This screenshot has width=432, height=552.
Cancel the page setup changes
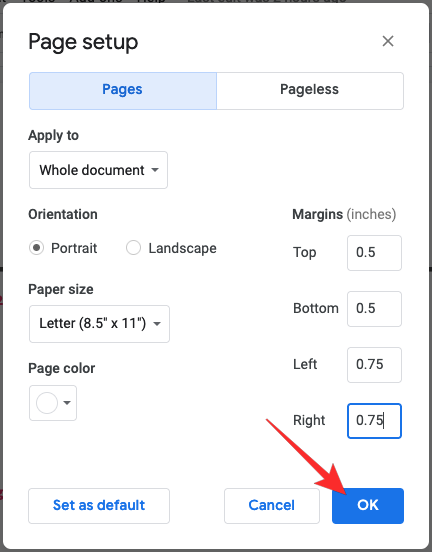(272, 506)
